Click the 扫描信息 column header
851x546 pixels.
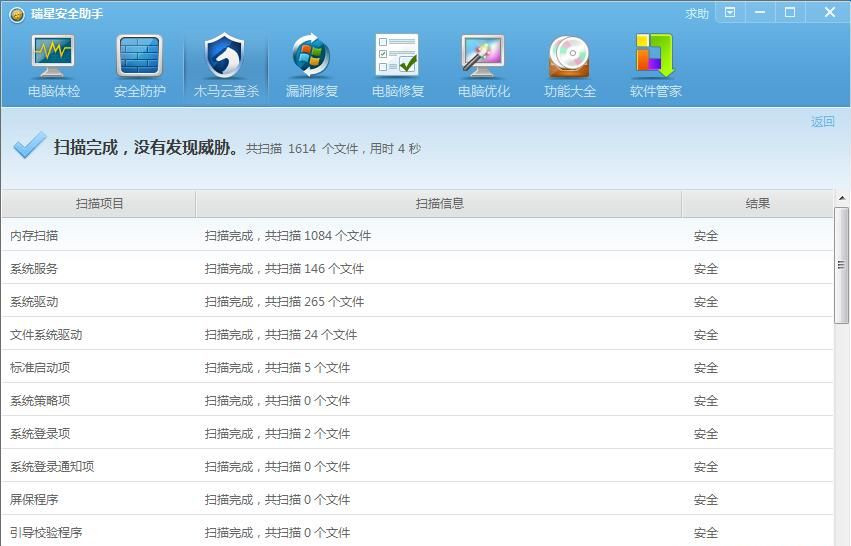click(439, 204)
